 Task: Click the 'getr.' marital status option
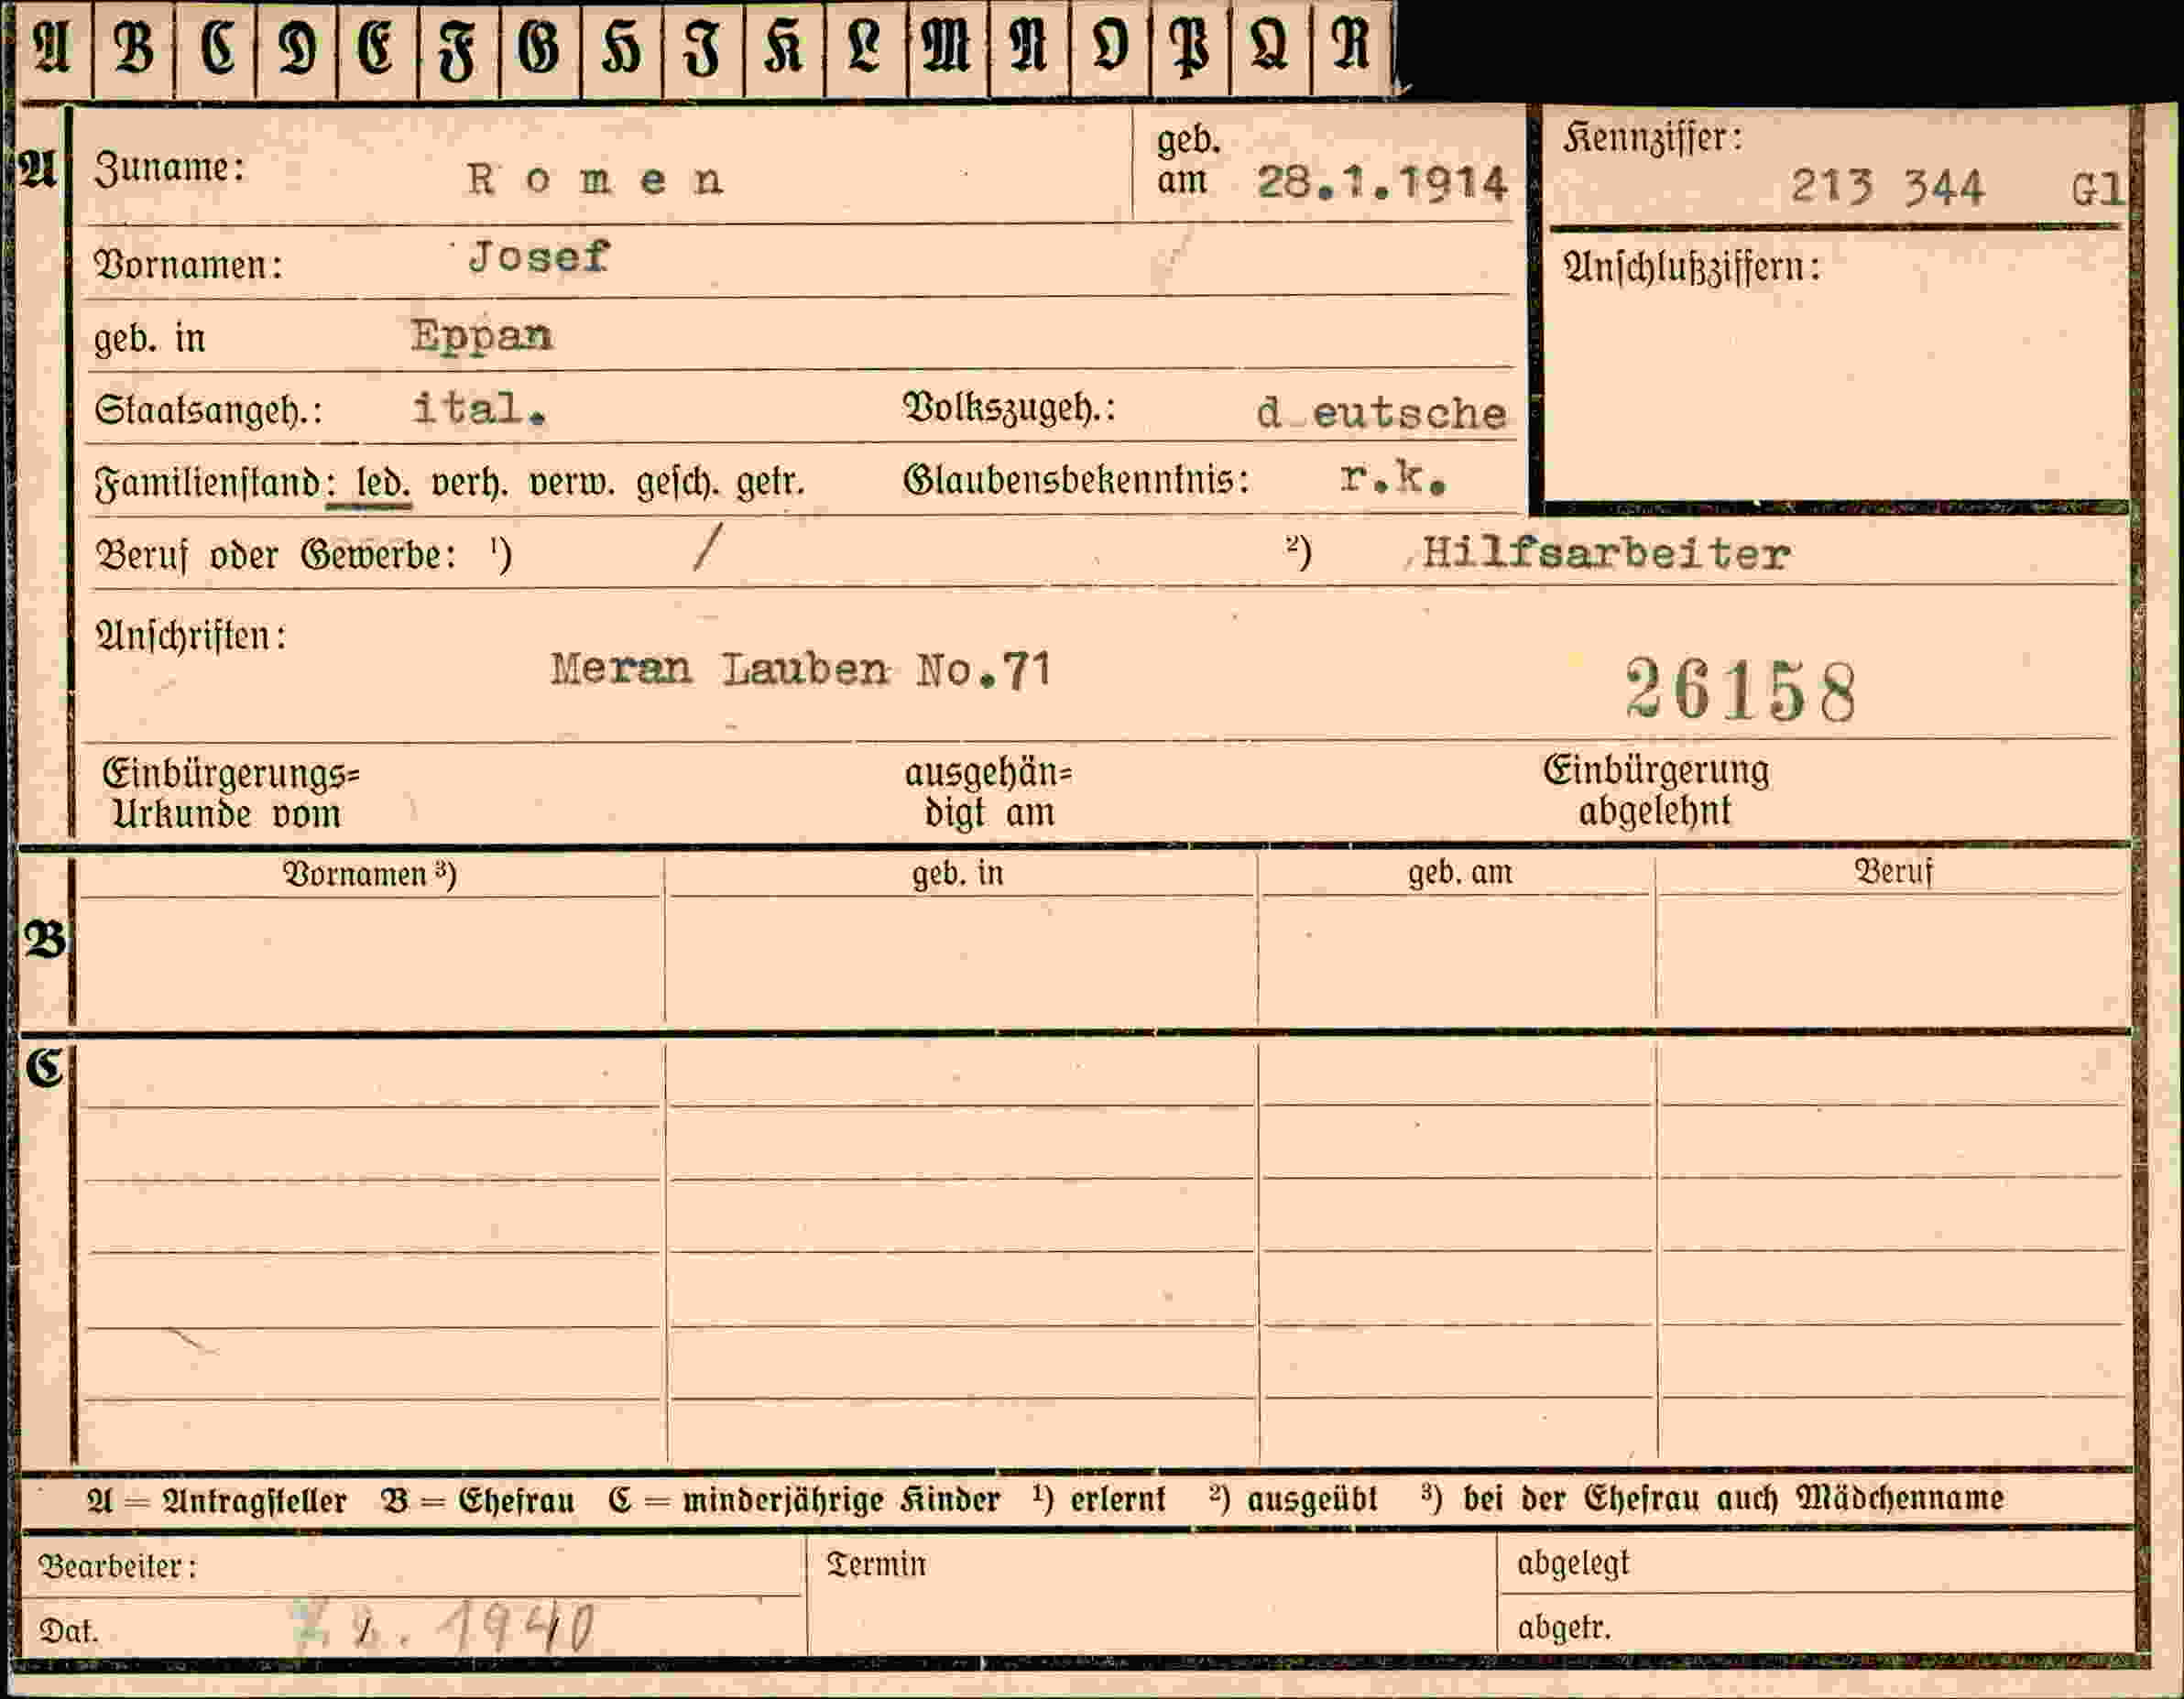770,484
